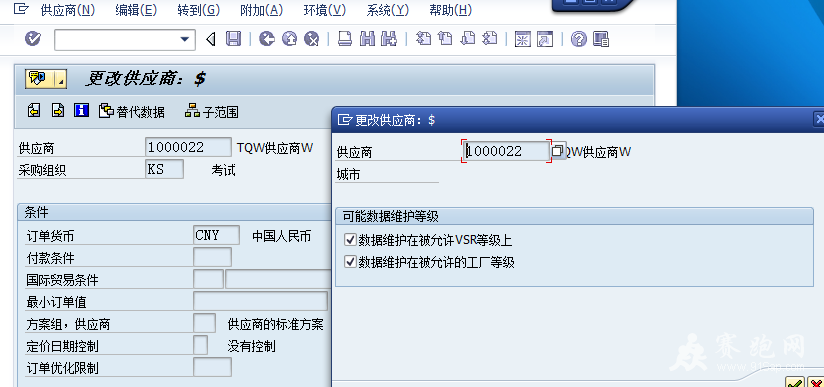This screenshot has height=387, width=824.
Task: Uncheck 数据维护在被允许的工厂等级 checkbox
Action: click(351, 261)
